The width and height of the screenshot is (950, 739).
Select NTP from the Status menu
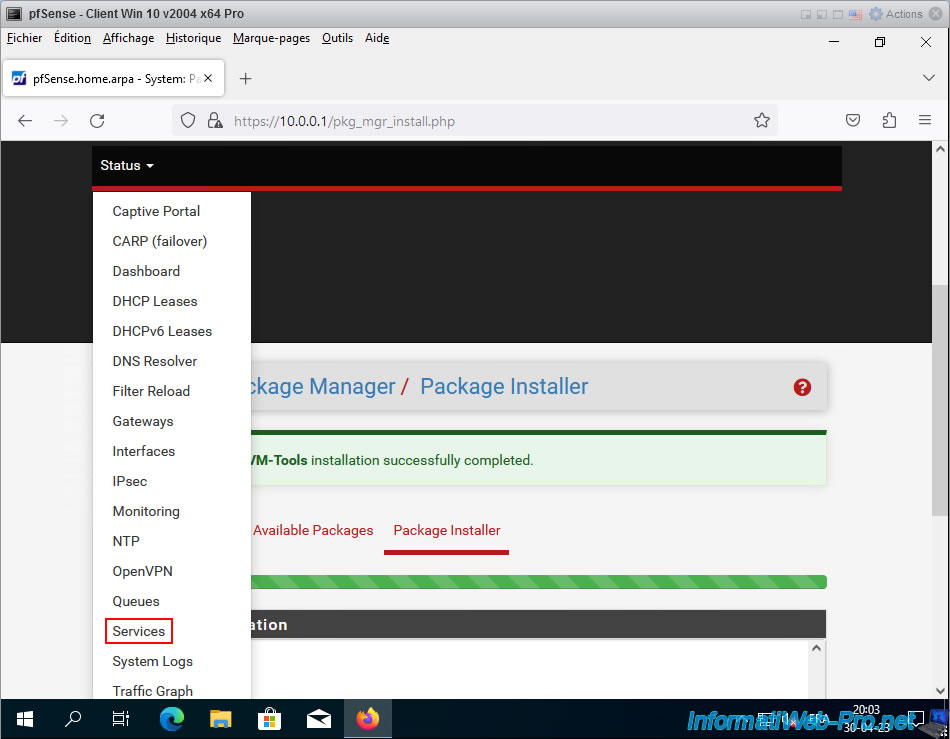coord(126,542)
